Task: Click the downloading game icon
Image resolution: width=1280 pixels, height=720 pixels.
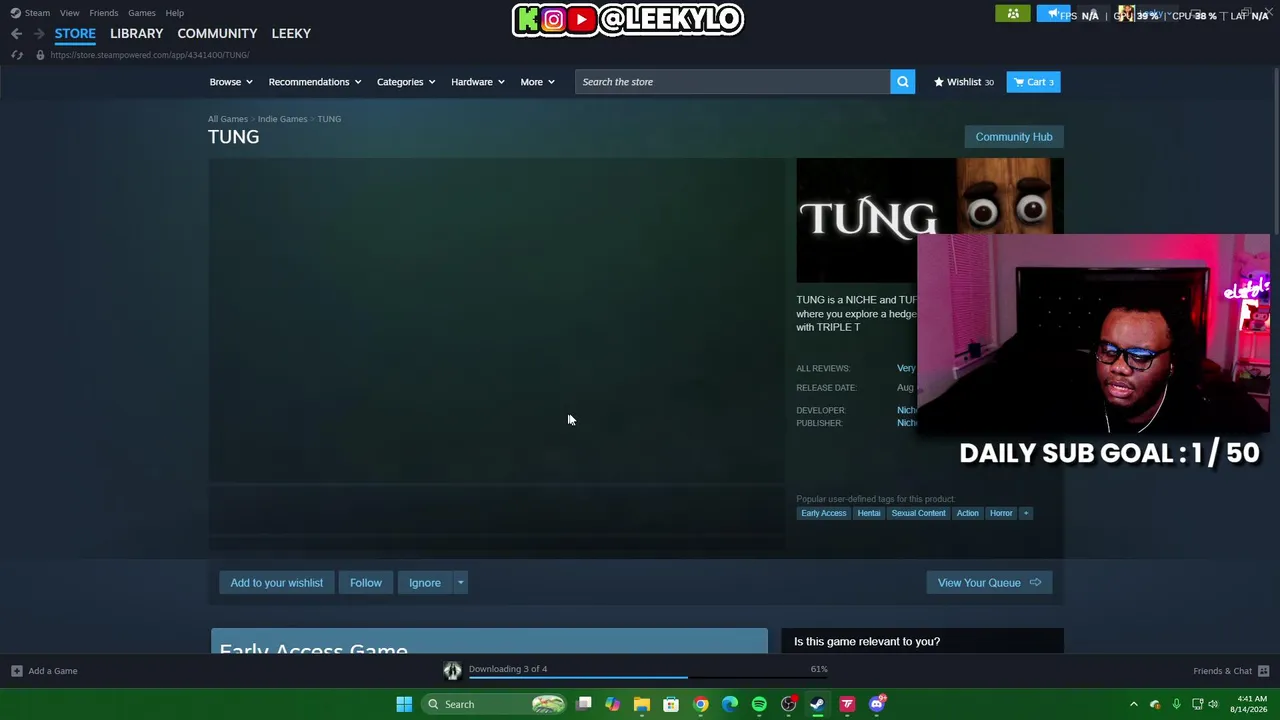Action: pos(452,671)
